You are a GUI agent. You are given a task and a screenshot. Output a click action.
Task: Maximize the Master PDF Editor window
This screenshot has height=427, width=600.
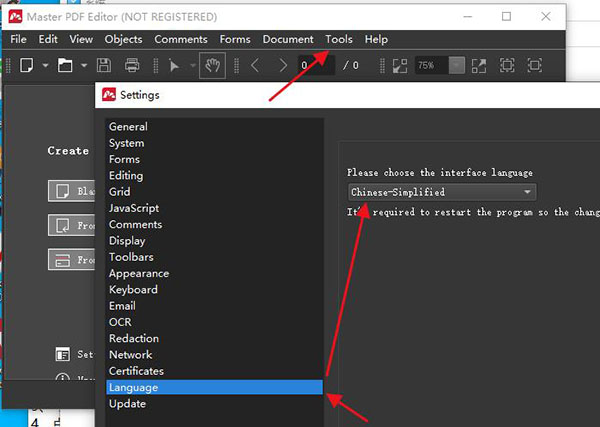pyautogui.click(x=506, y=16)
